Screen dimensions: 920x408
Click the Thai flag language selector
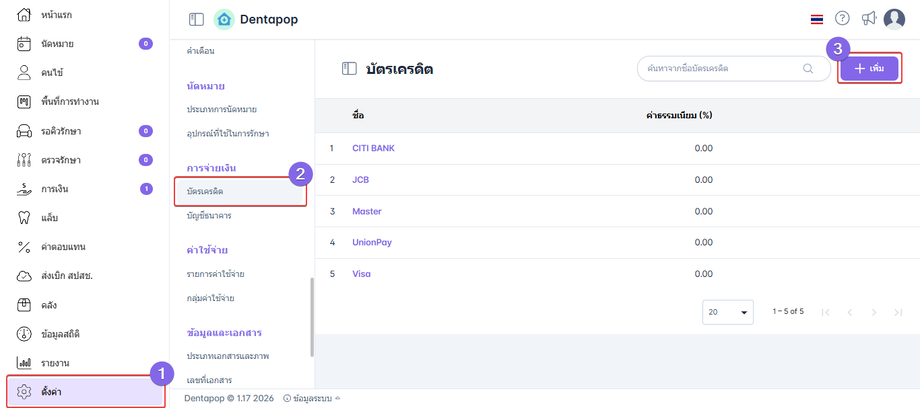pos(817,19)
